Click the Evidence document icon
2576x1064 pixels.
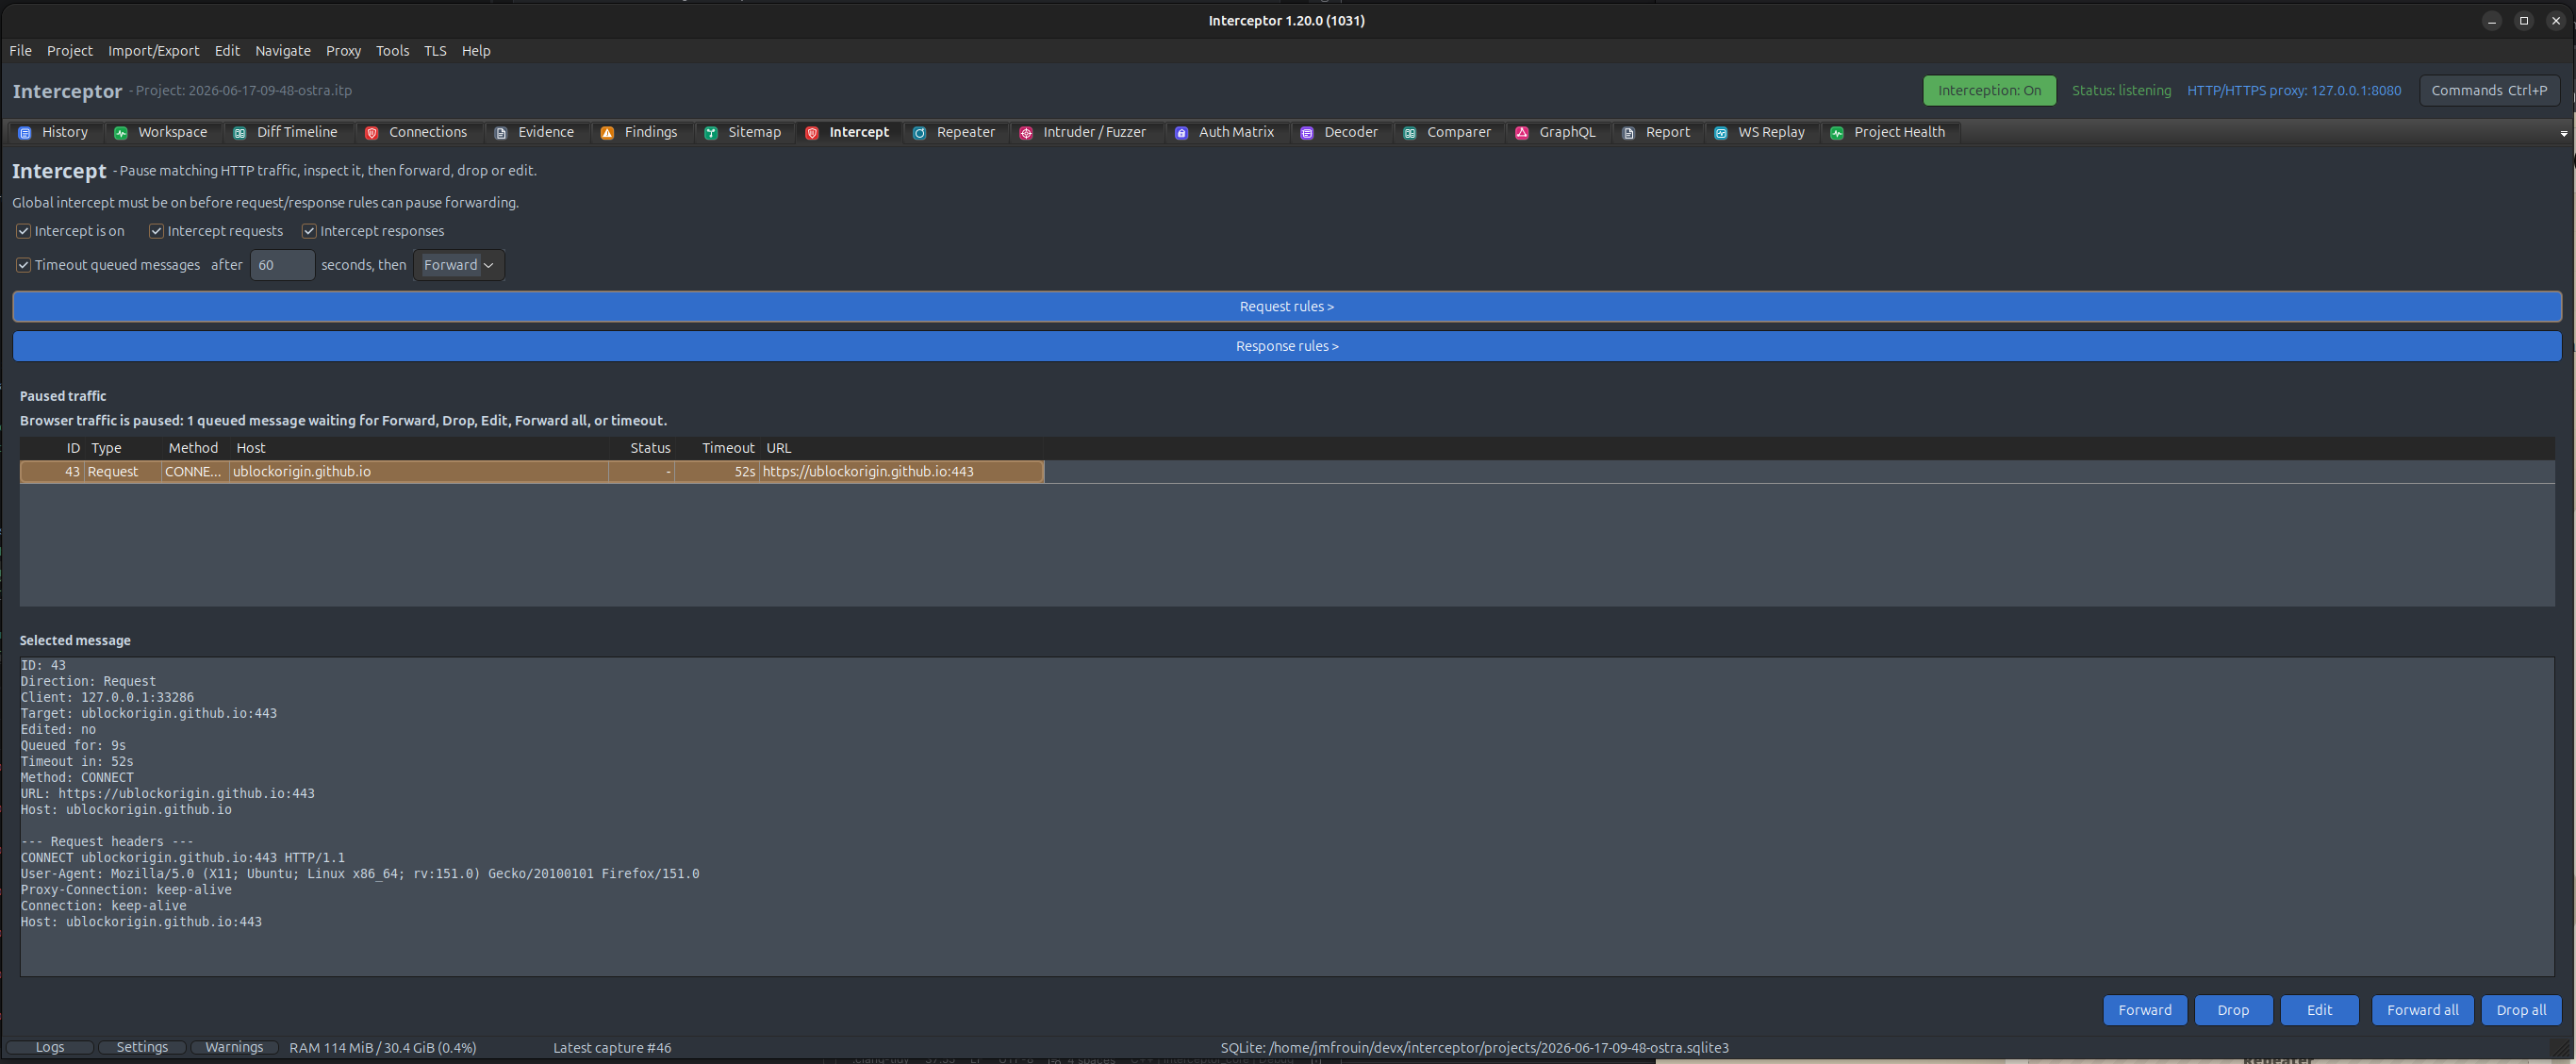point(501,133)
